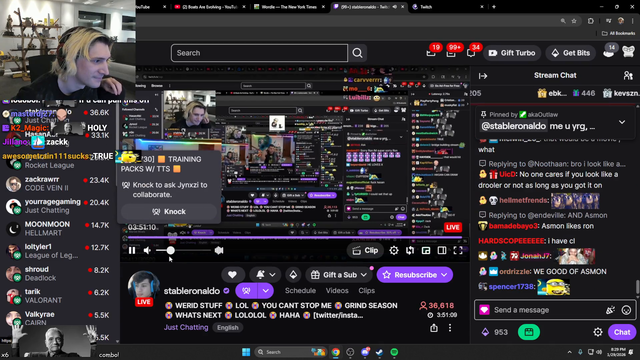This screenshot has width=640, height=360.
Task: Click the Knock button in popup
Action: (169, 211)
